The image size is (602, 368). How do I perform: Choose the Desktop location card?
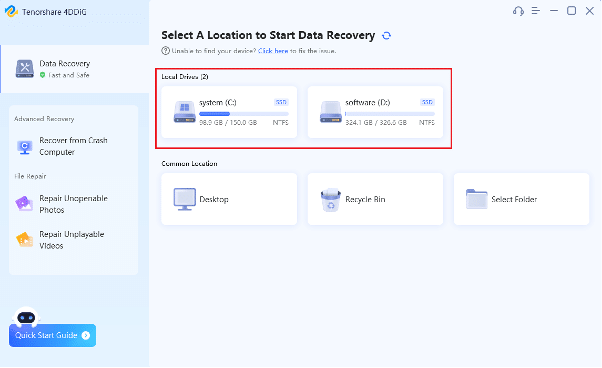pos(229,199)
